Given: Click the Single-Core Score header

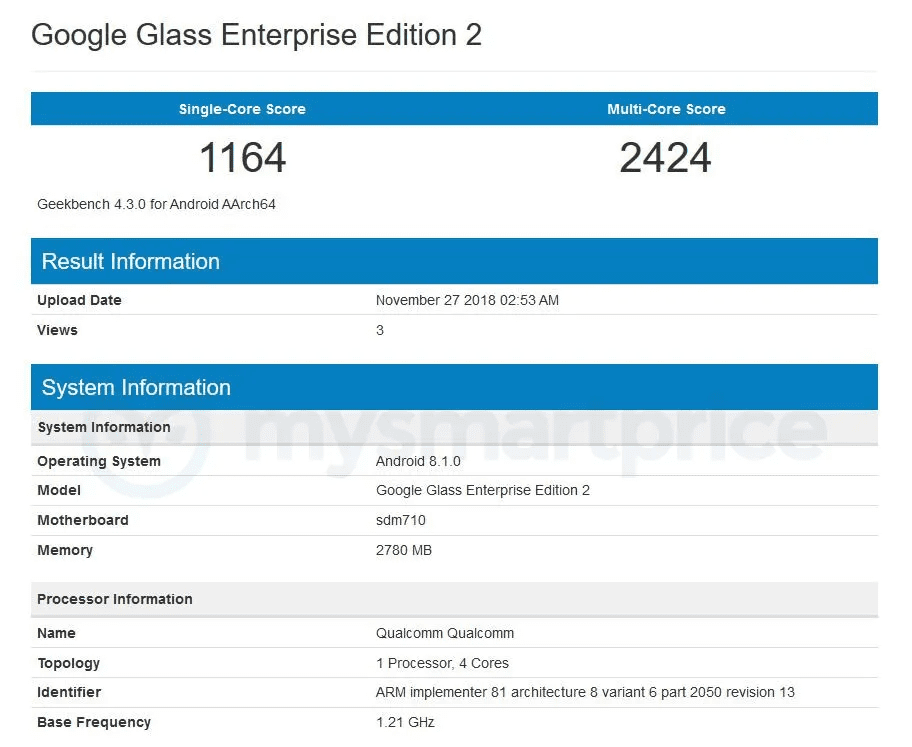Looking at the screenshot, I should pos(242,109).
